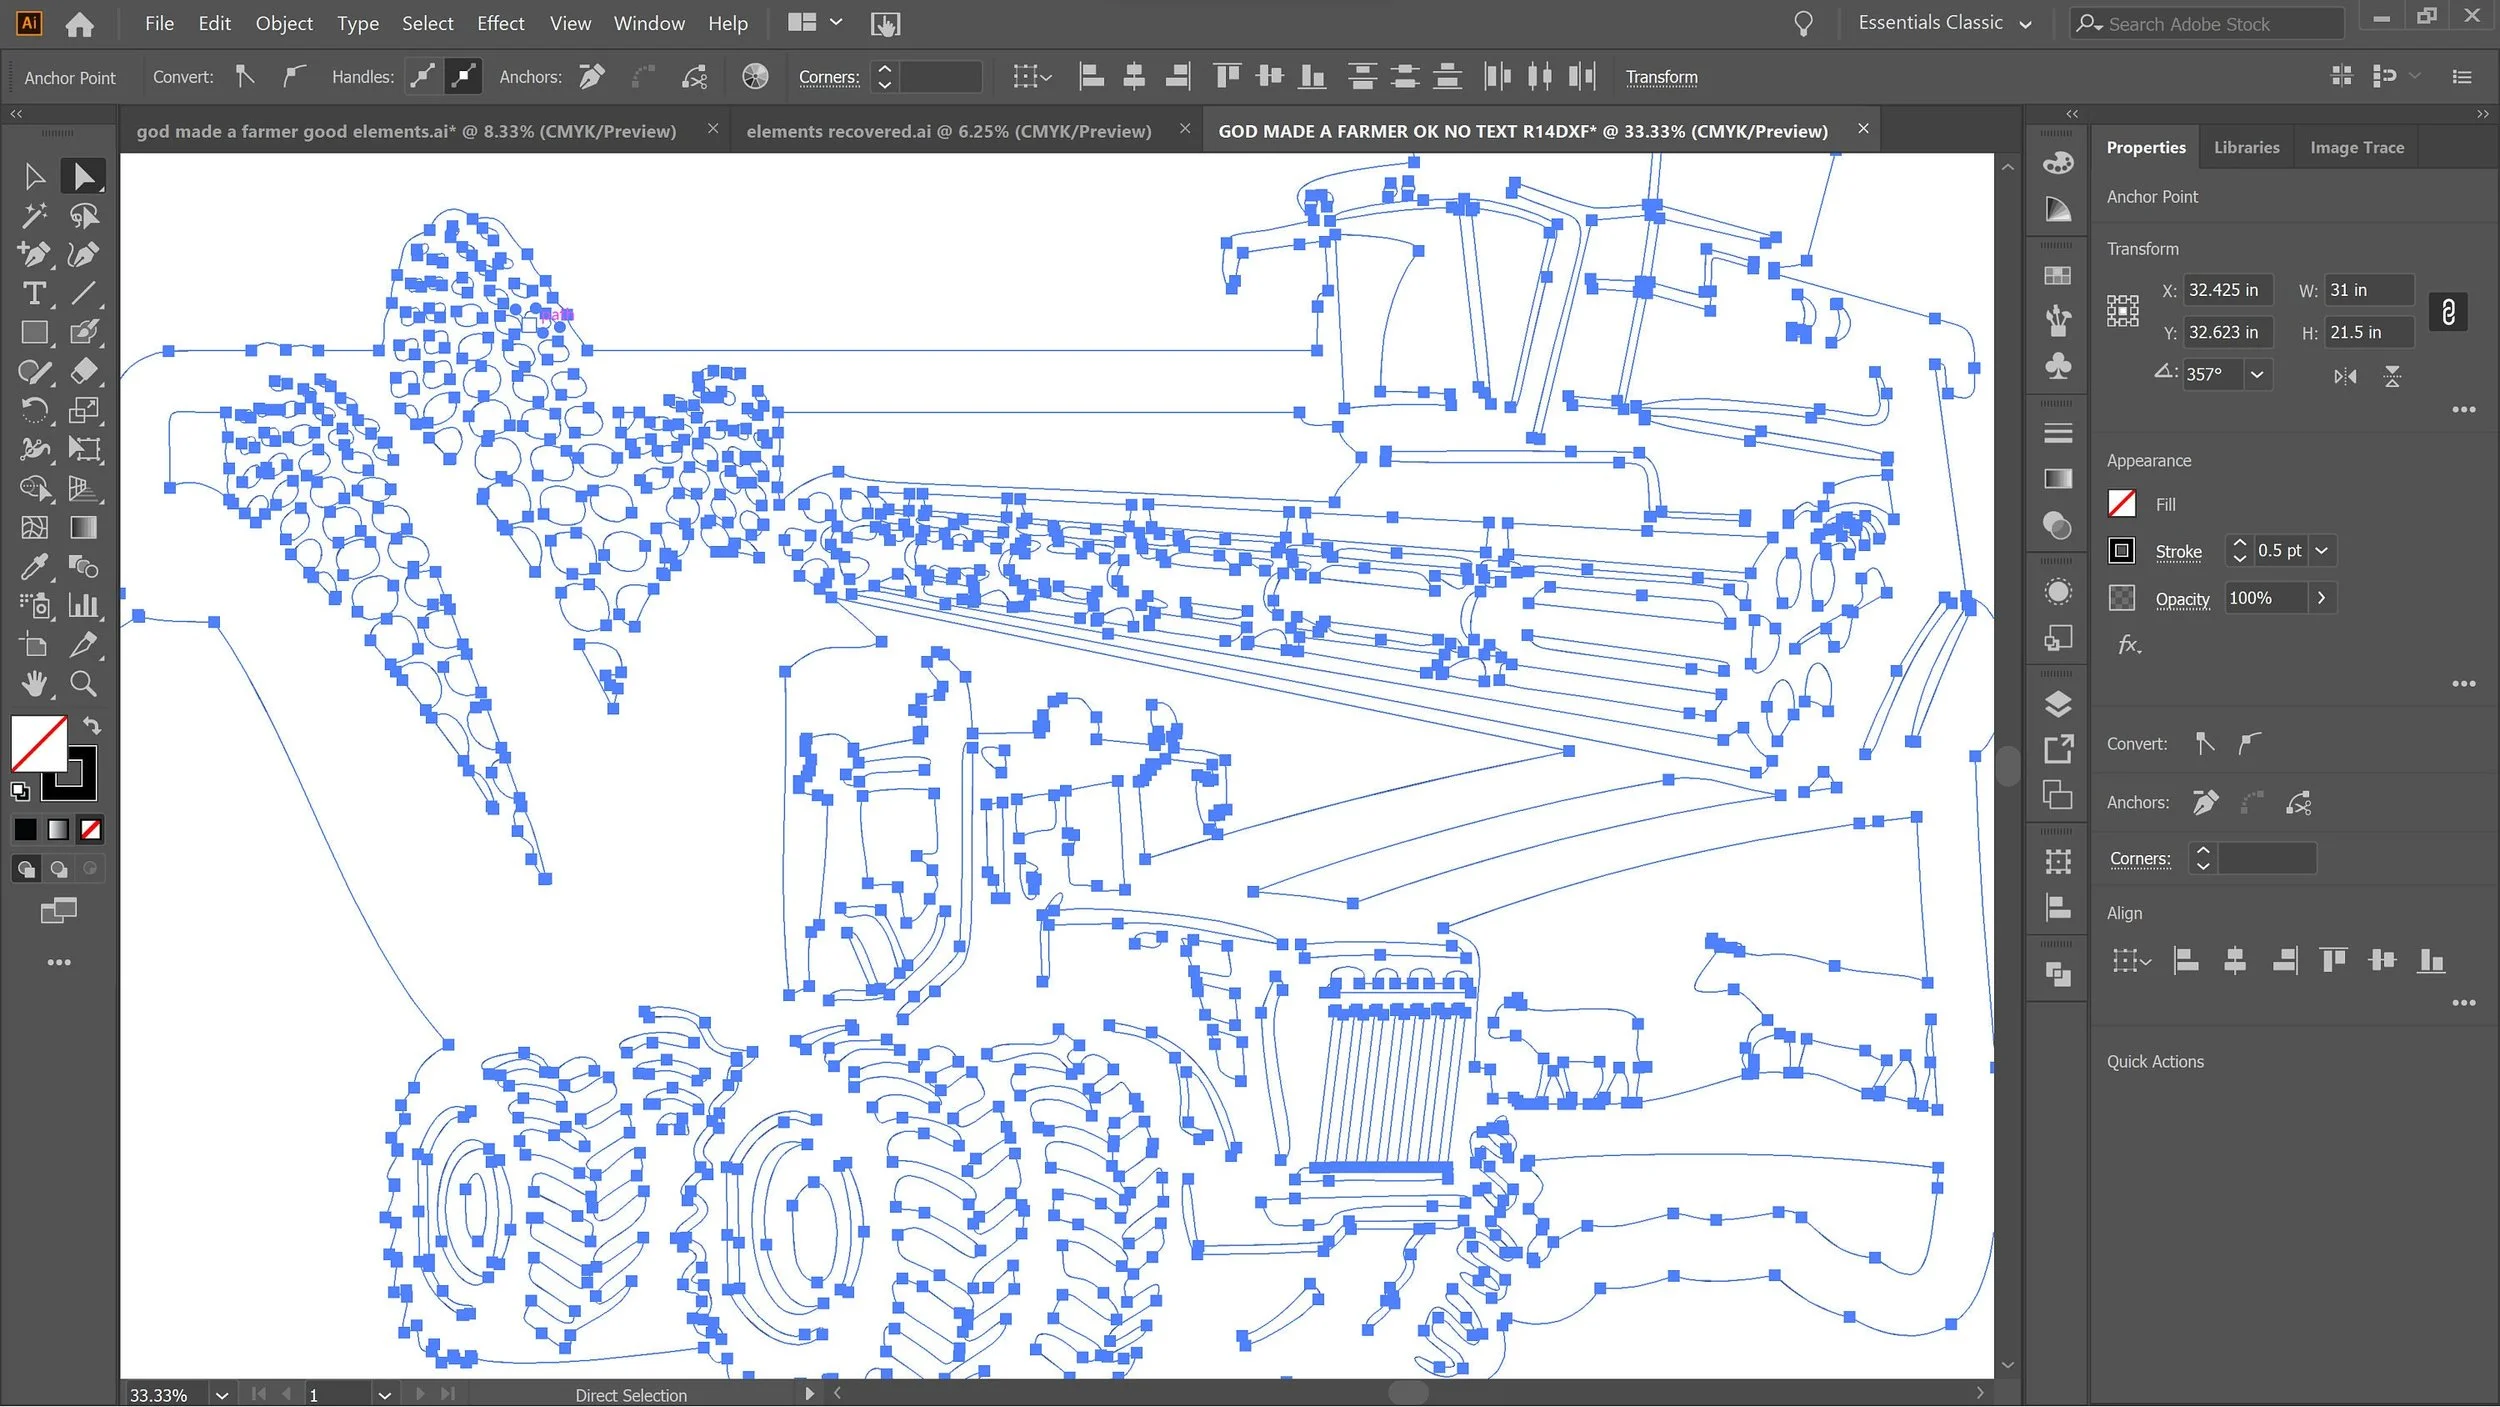Toggle constrain width and height proportions link
This screenshot has width=2500, height=1407.
tap(2448, 312)
